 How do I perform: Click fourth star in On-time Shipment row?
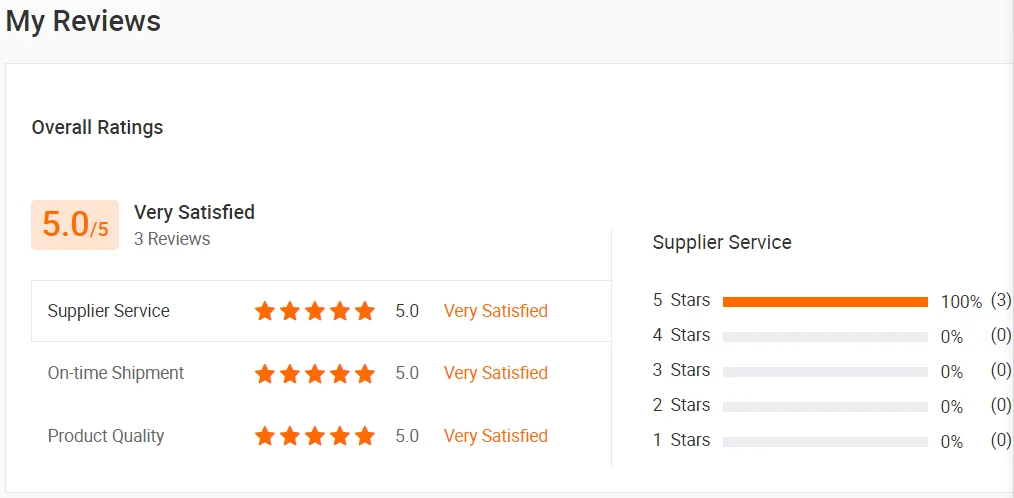[340, 374]
